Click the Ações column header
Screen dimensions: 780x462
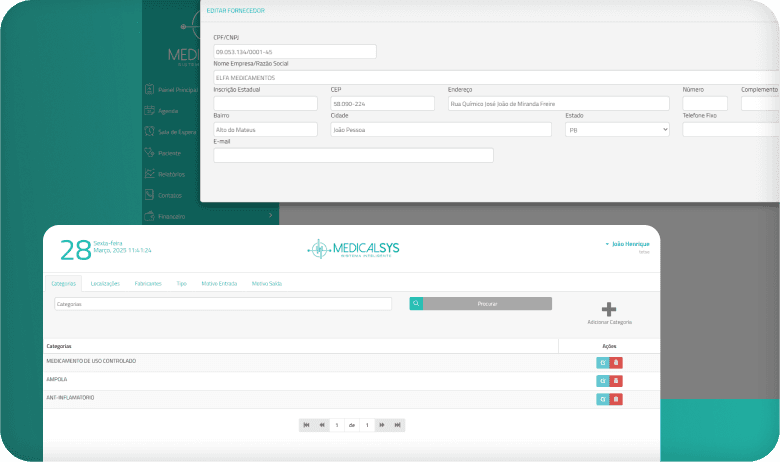click(609, 346)
